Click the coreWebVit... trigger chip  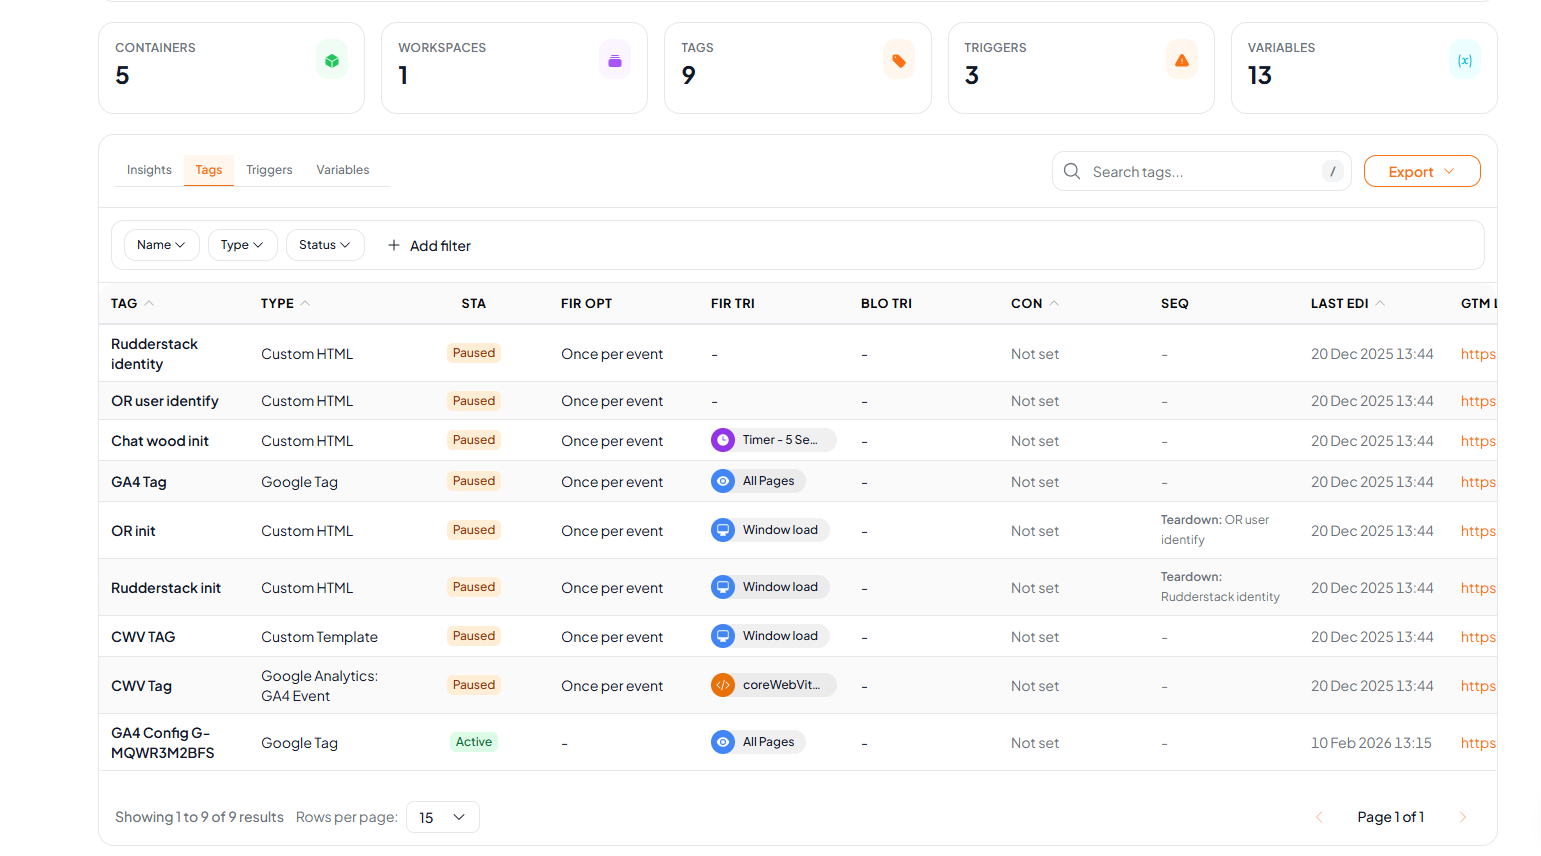pyautogui.click(x=773, y=685)
